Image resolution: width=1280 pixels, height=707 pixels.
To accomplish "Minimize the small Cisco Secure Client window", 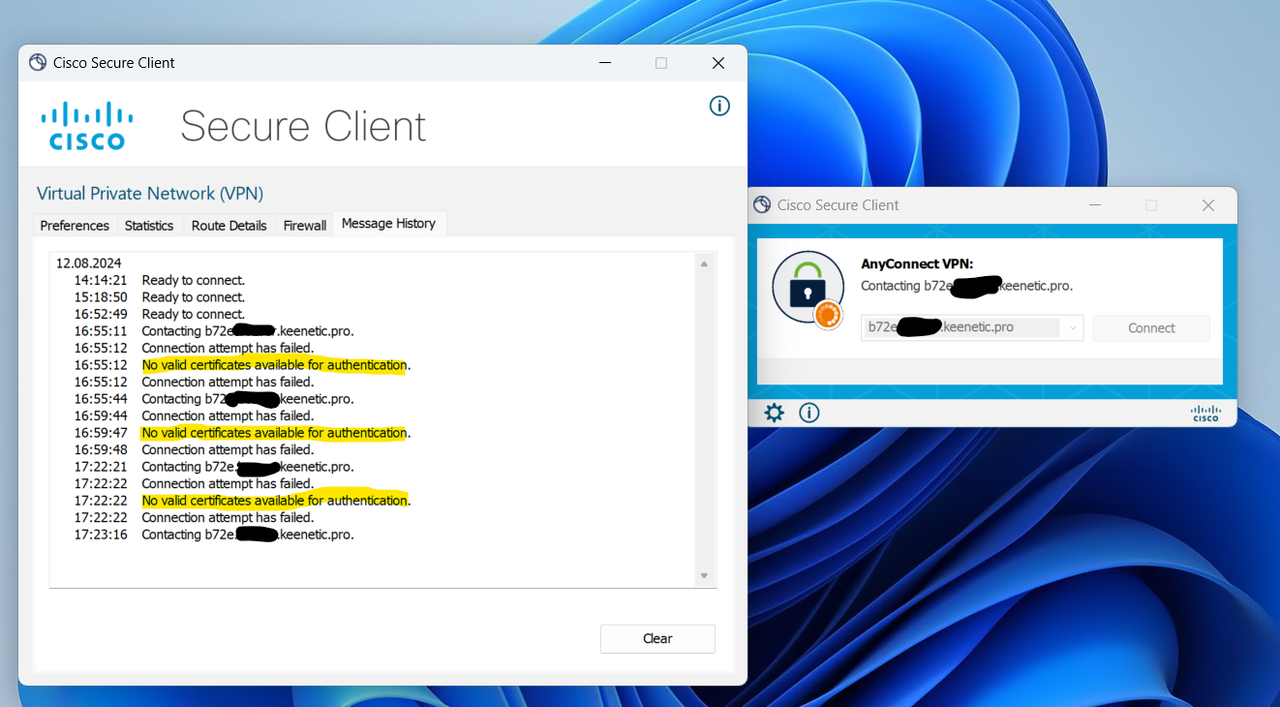I will 1096,205.
